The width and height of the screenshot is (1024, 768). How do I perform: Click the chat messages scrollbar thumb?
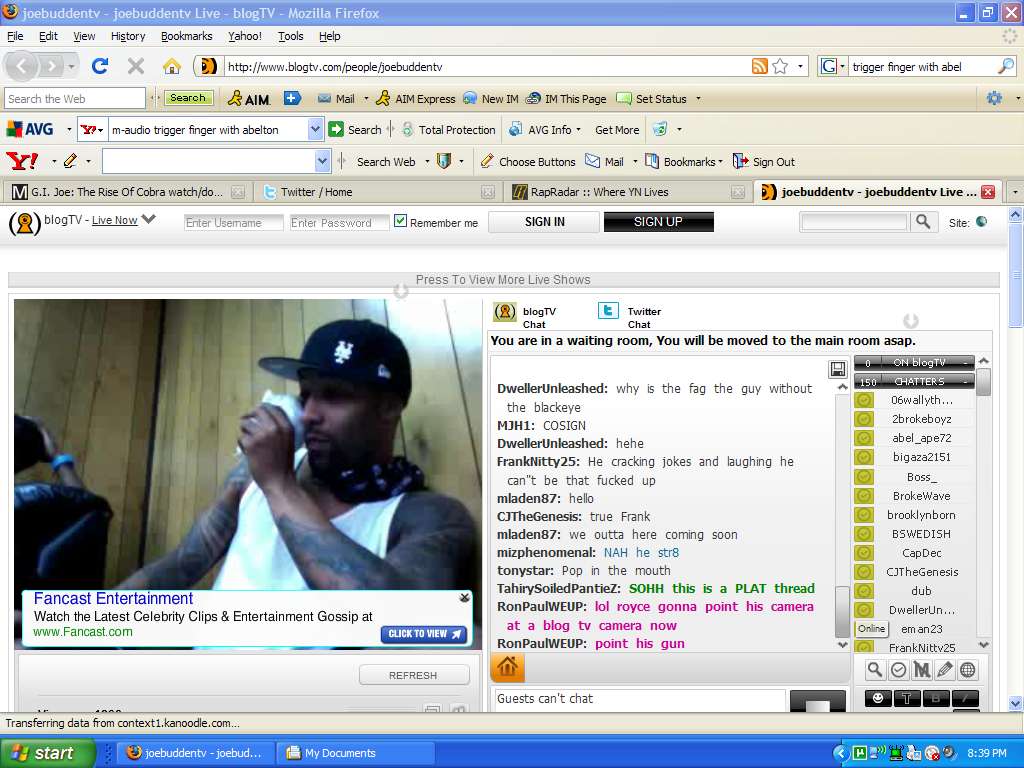pyautogui.click(x=842, y=610)
